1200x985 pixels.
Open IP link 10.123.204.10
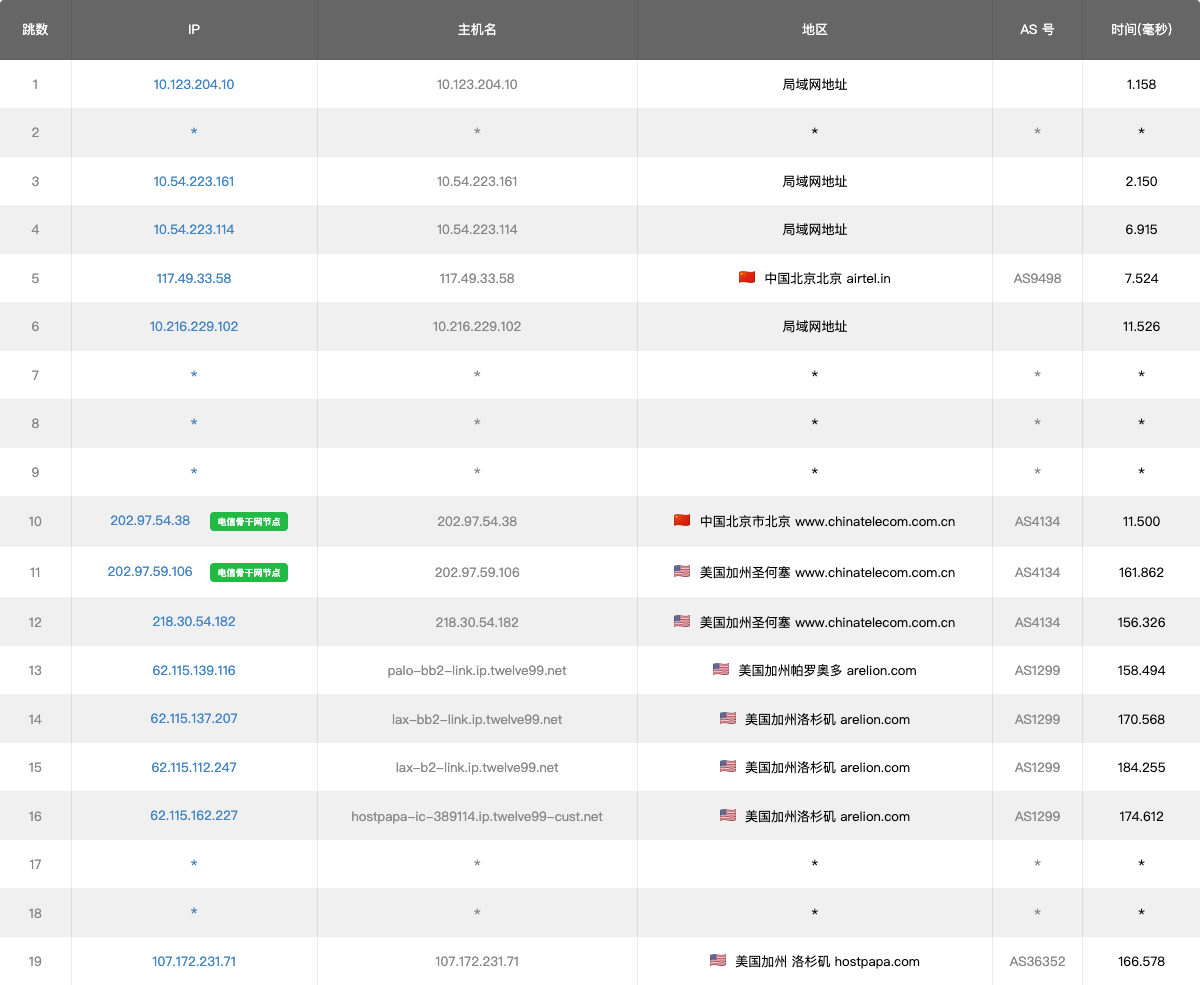point(194,85)
